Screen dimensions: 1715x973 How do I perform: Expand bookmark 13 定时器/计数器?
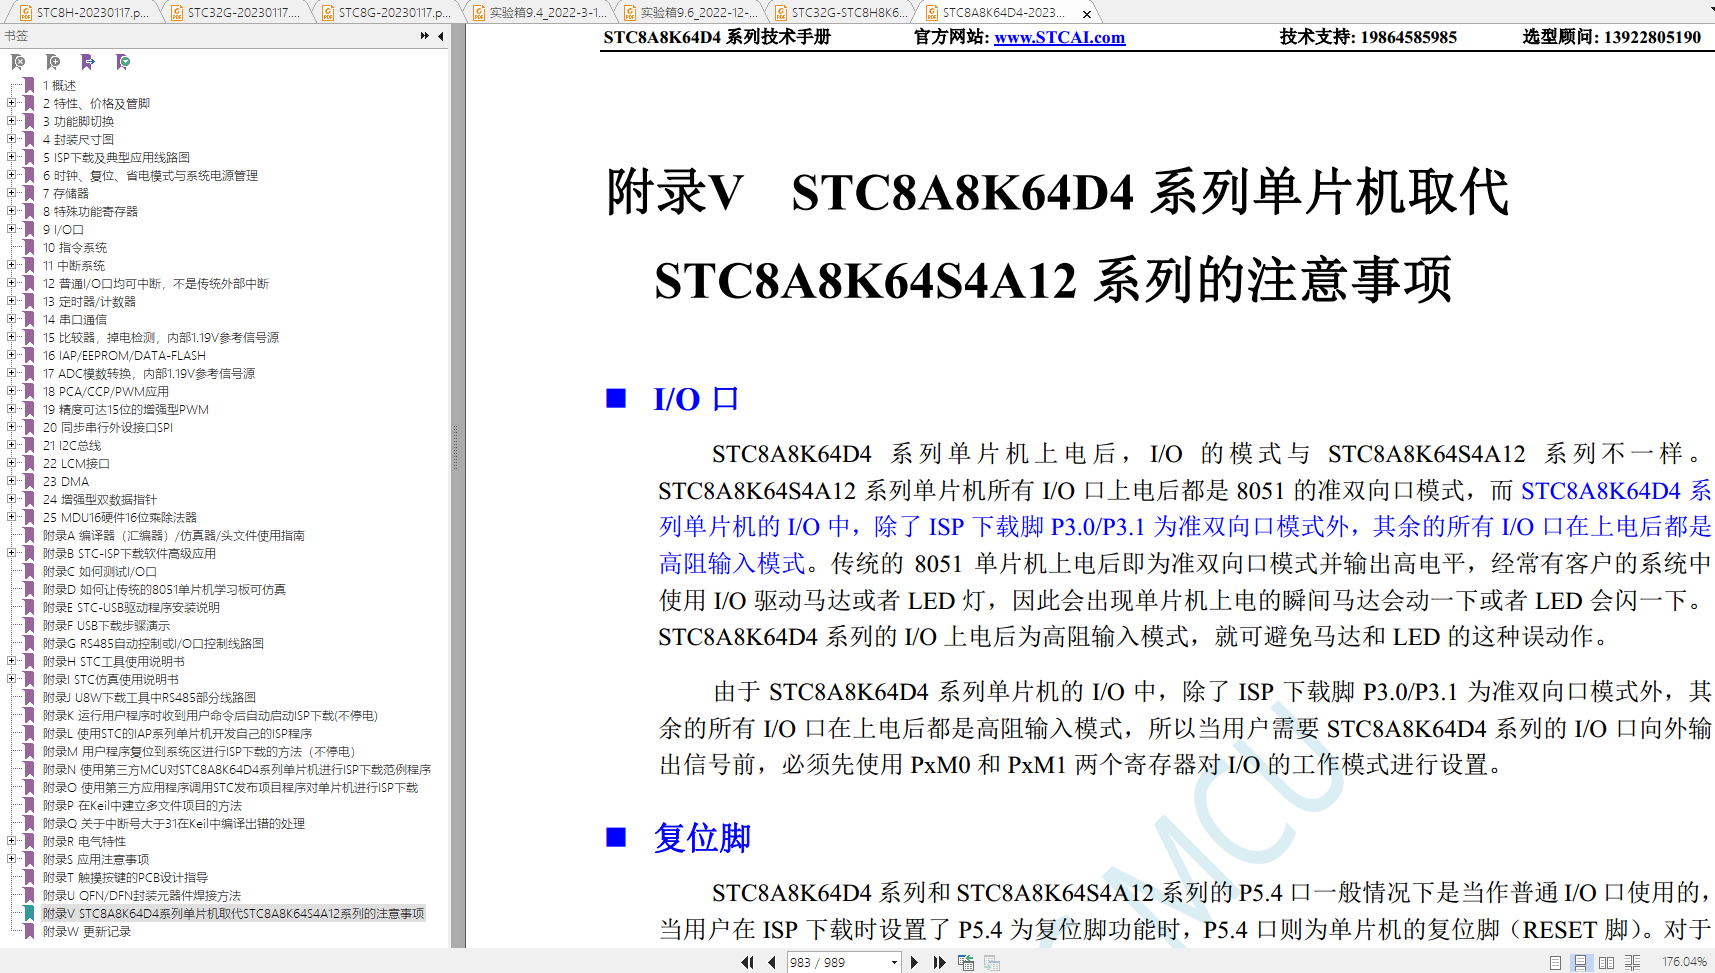pyautogui.click(x=11, y=301)
